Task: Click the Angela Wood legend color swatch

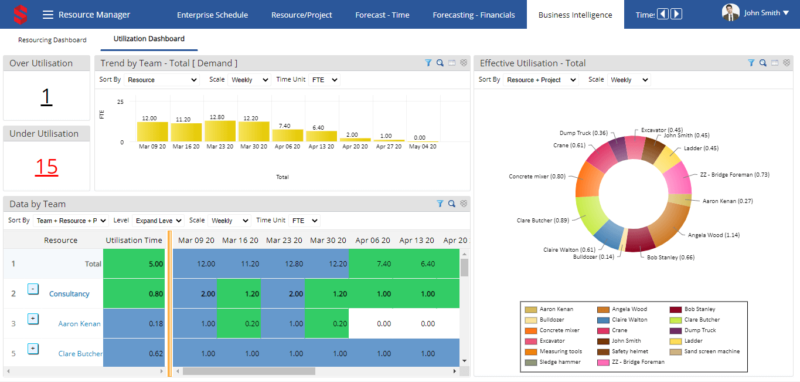Action: (x=603, y=309)
